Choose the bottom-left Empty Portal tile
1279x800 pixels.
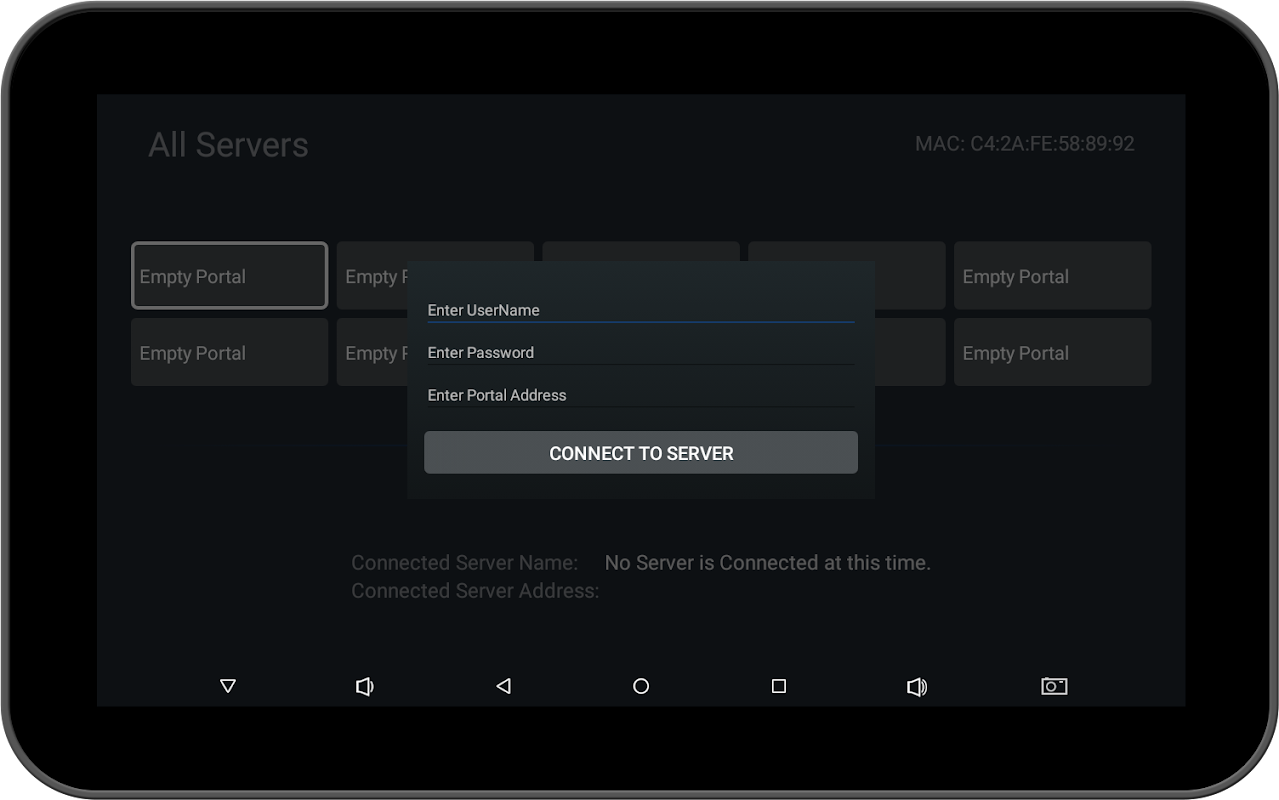tap(230, 352)
